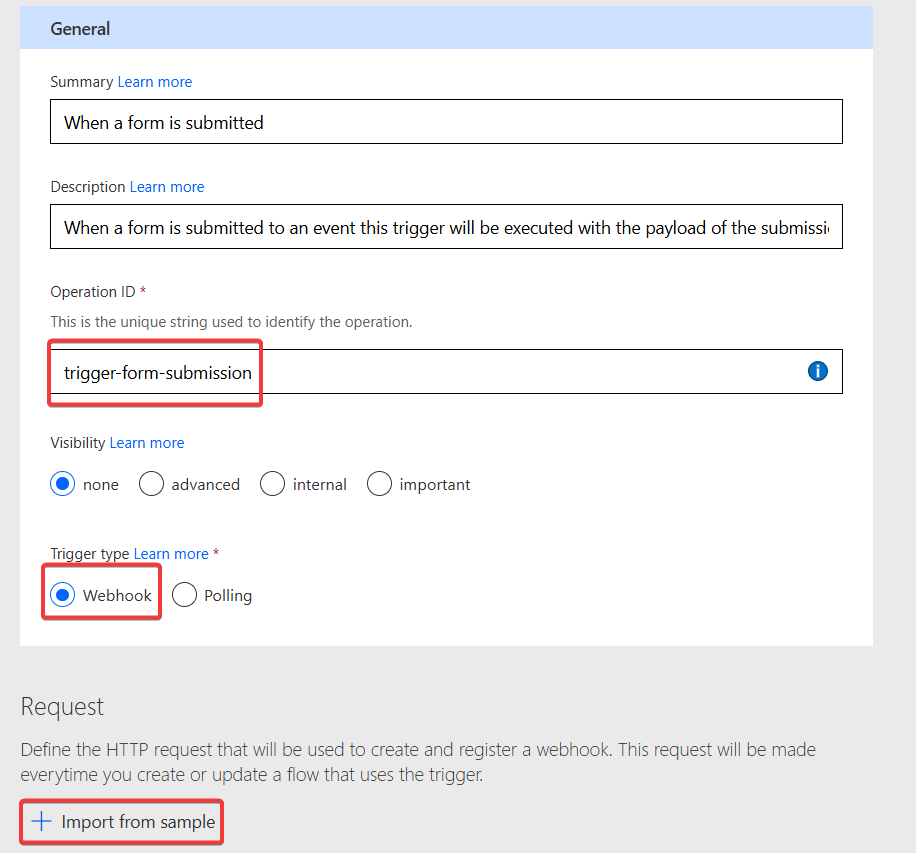Click the info icon beside Operation ID field
This screenshot has height=853, width=916.
(818, 371)
